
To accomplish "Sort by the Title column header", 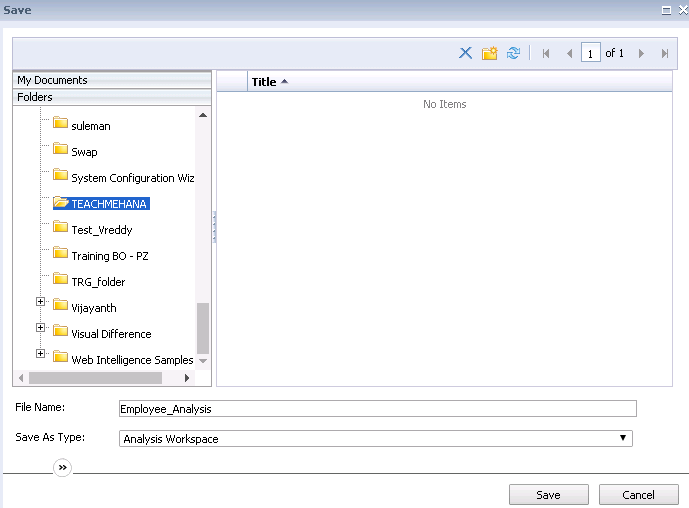I will click(x=264, y=82).
